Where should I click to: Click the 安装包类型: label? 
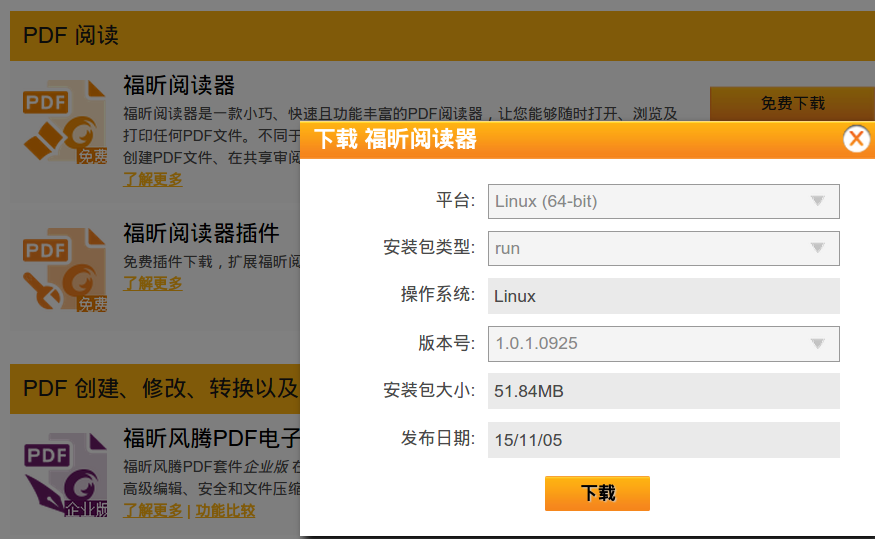(429, 247)
